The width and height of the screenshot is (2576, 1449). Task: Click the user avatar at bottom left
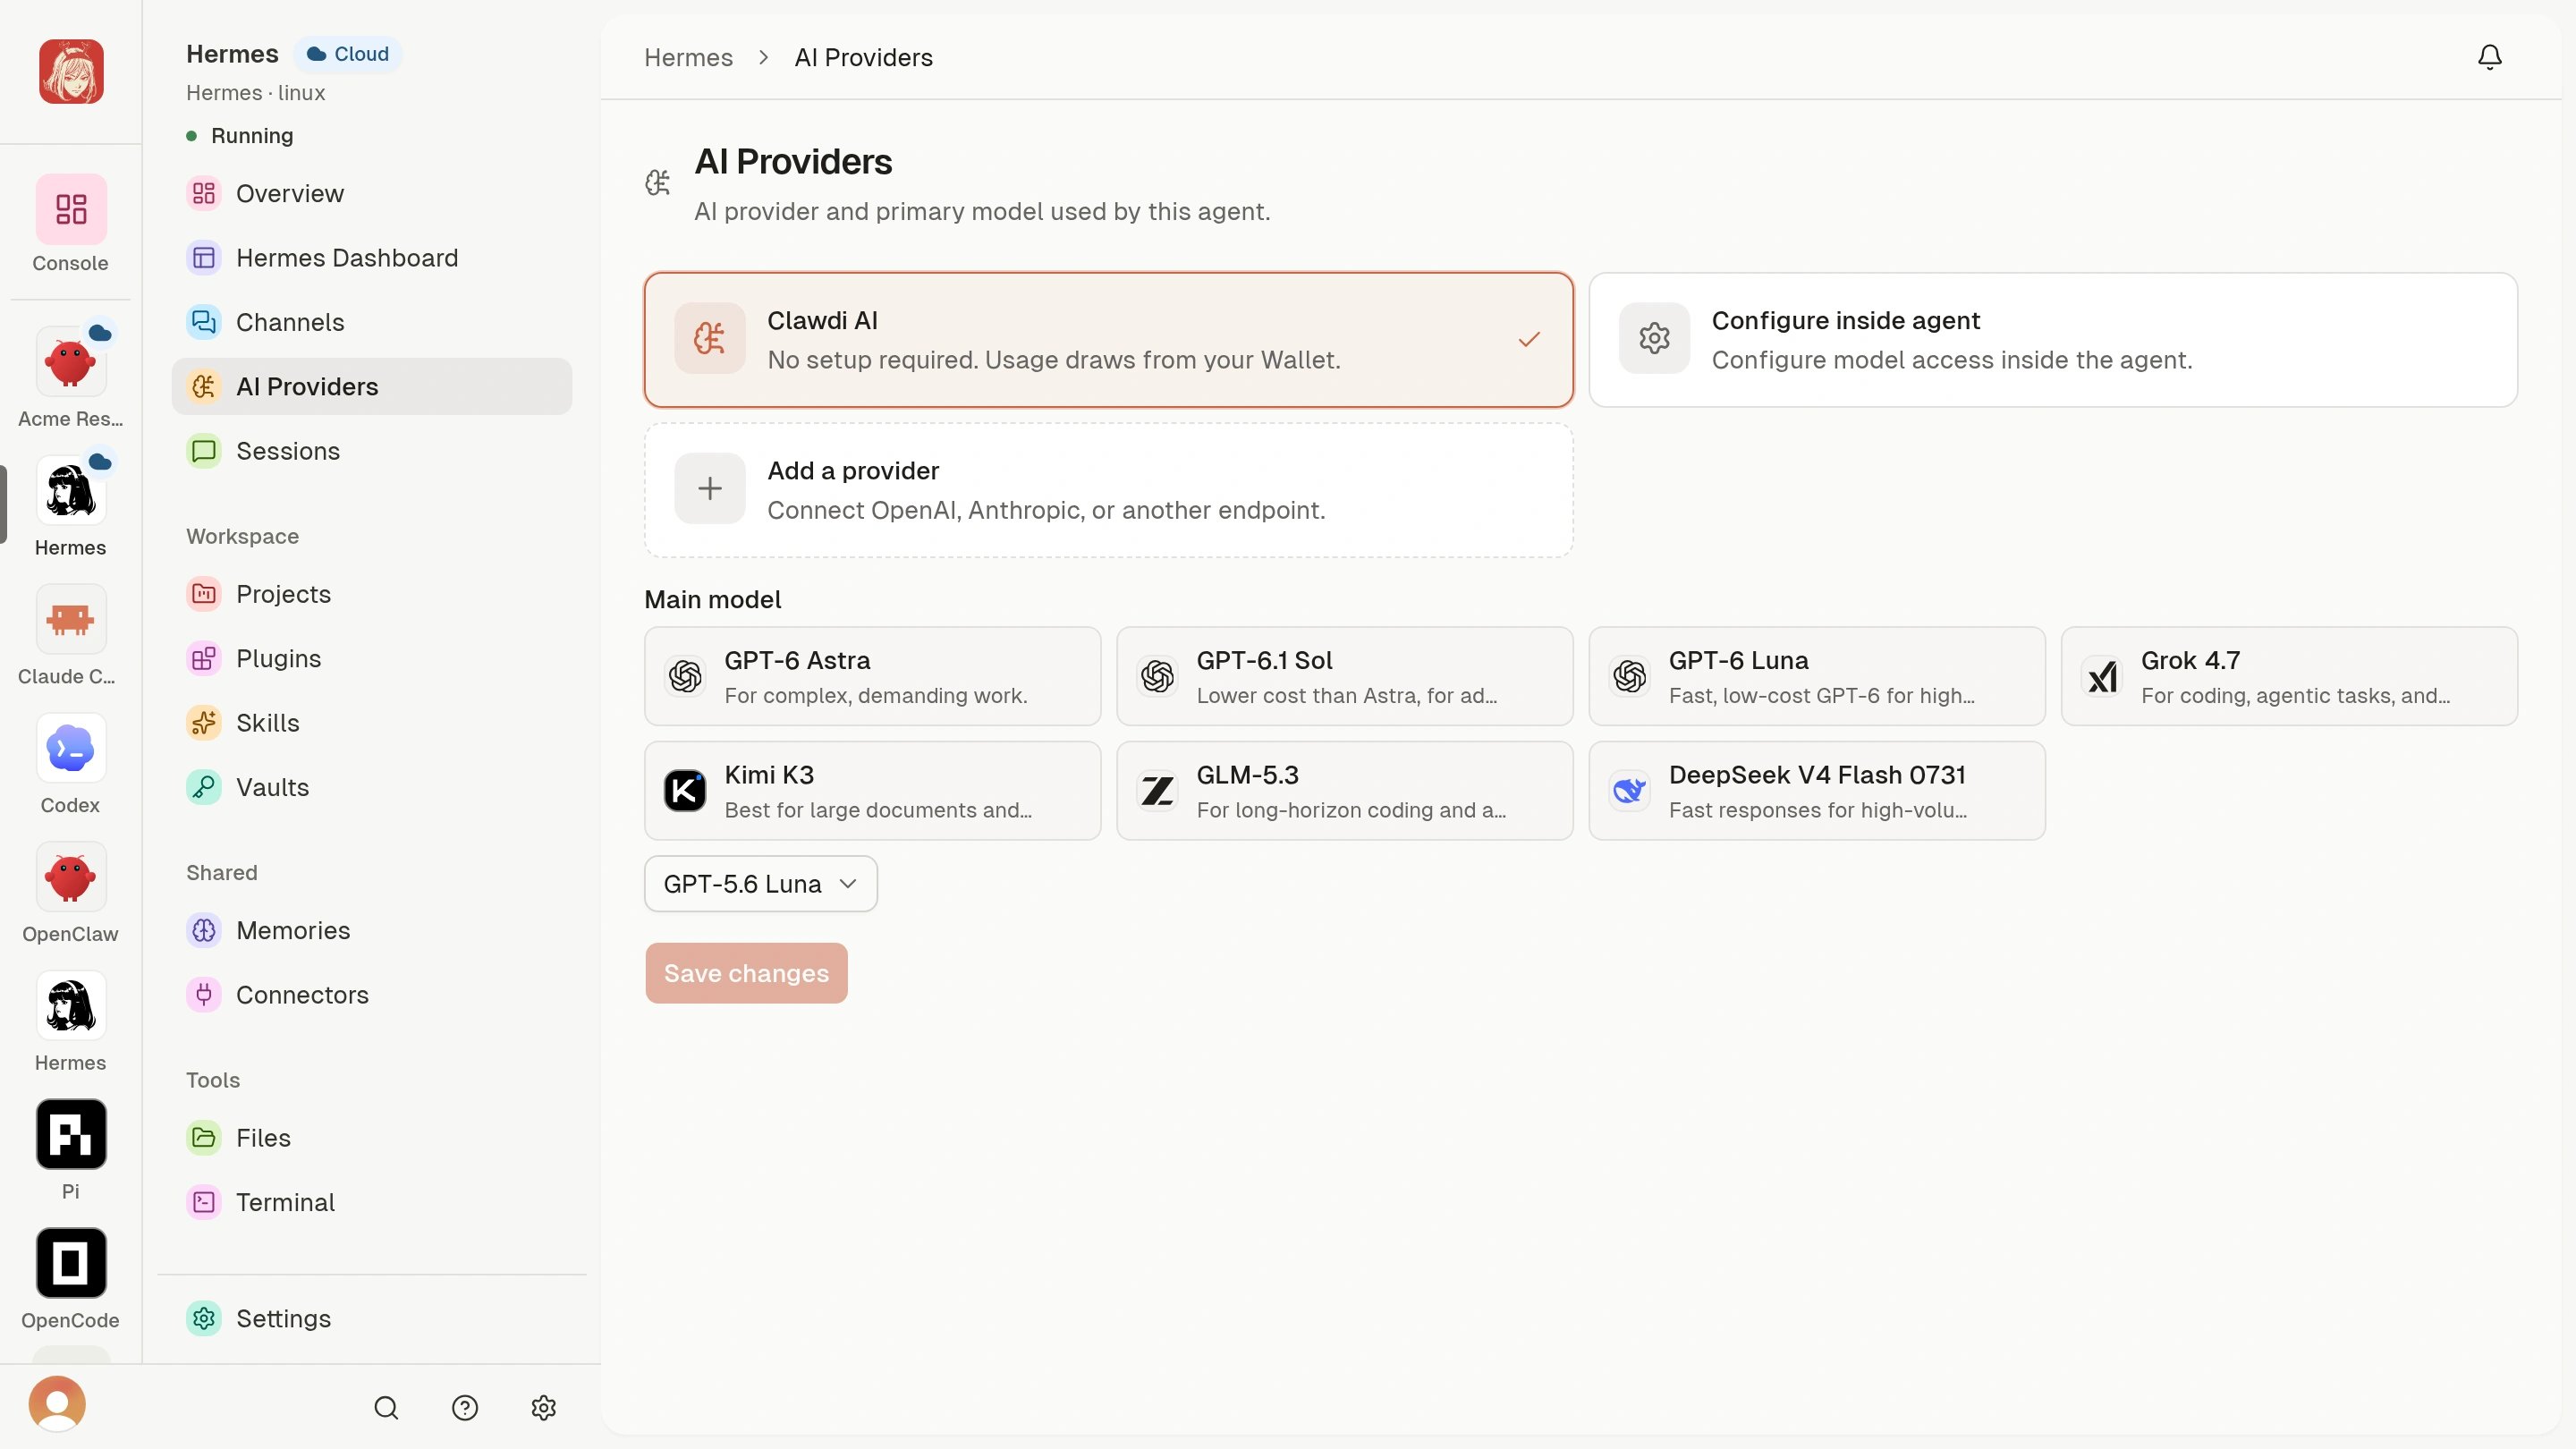57,1404
